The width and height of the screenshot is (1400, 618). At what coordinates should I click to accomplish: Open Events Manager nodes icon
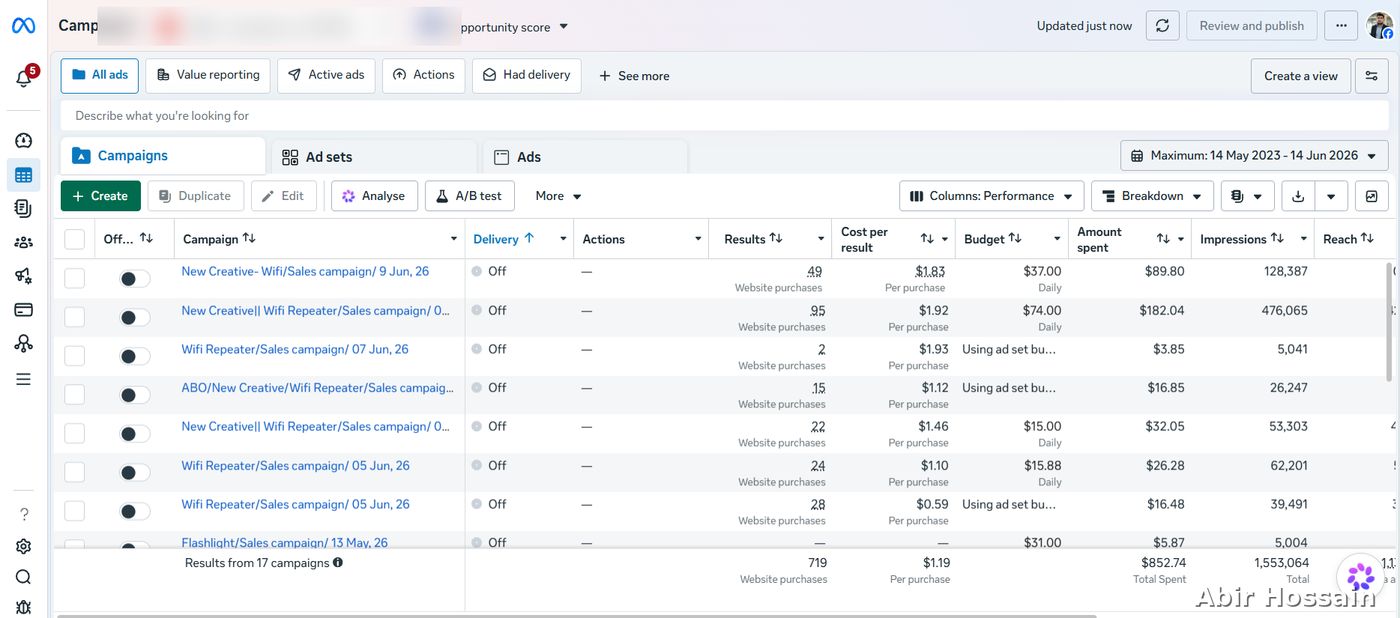23,344
